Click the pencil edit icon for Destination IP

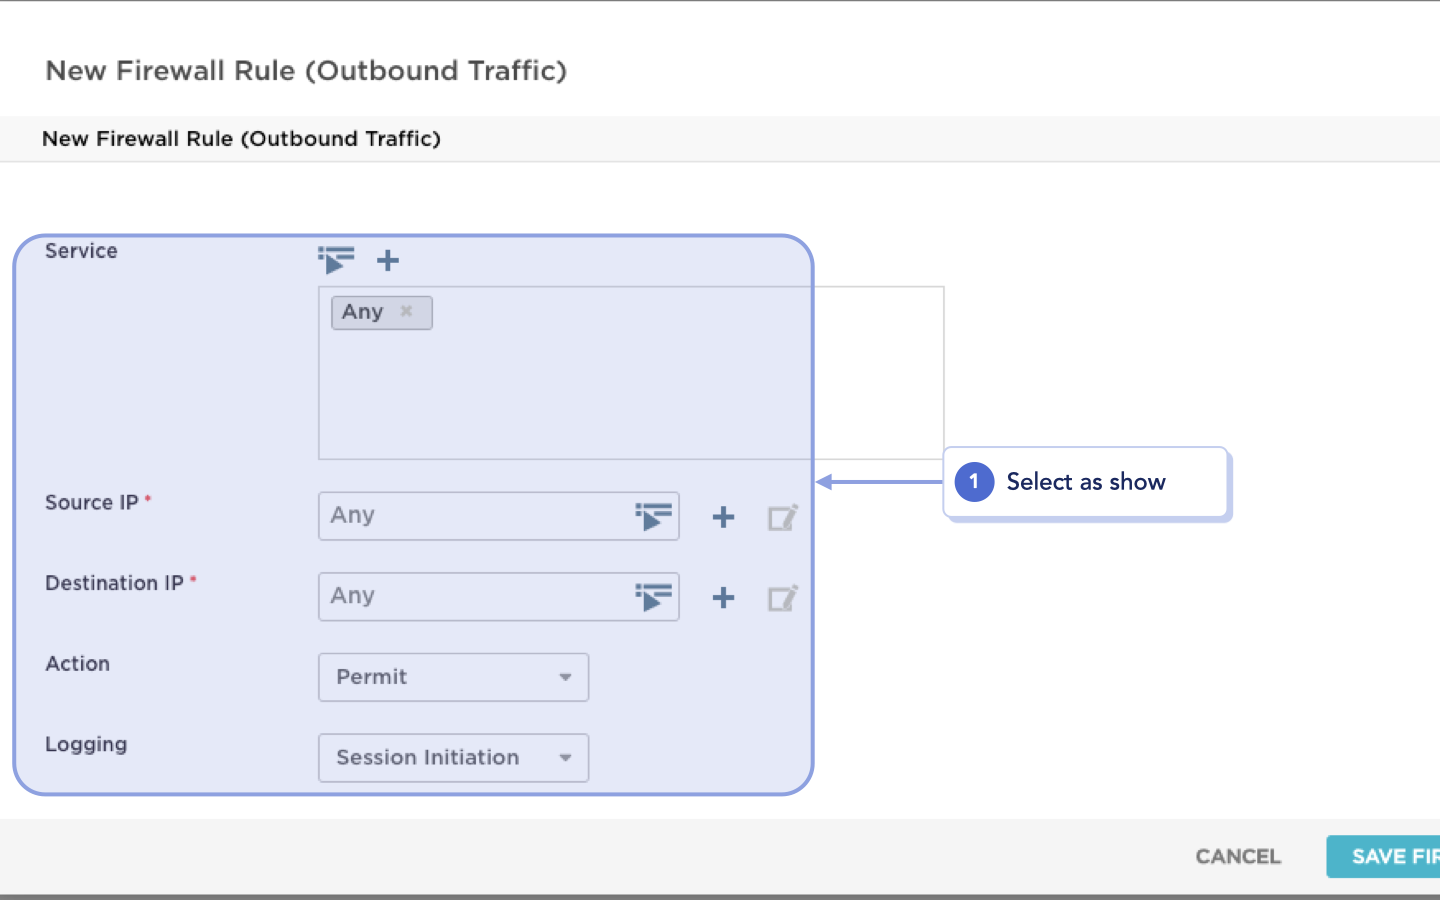(x=783, y=597)
